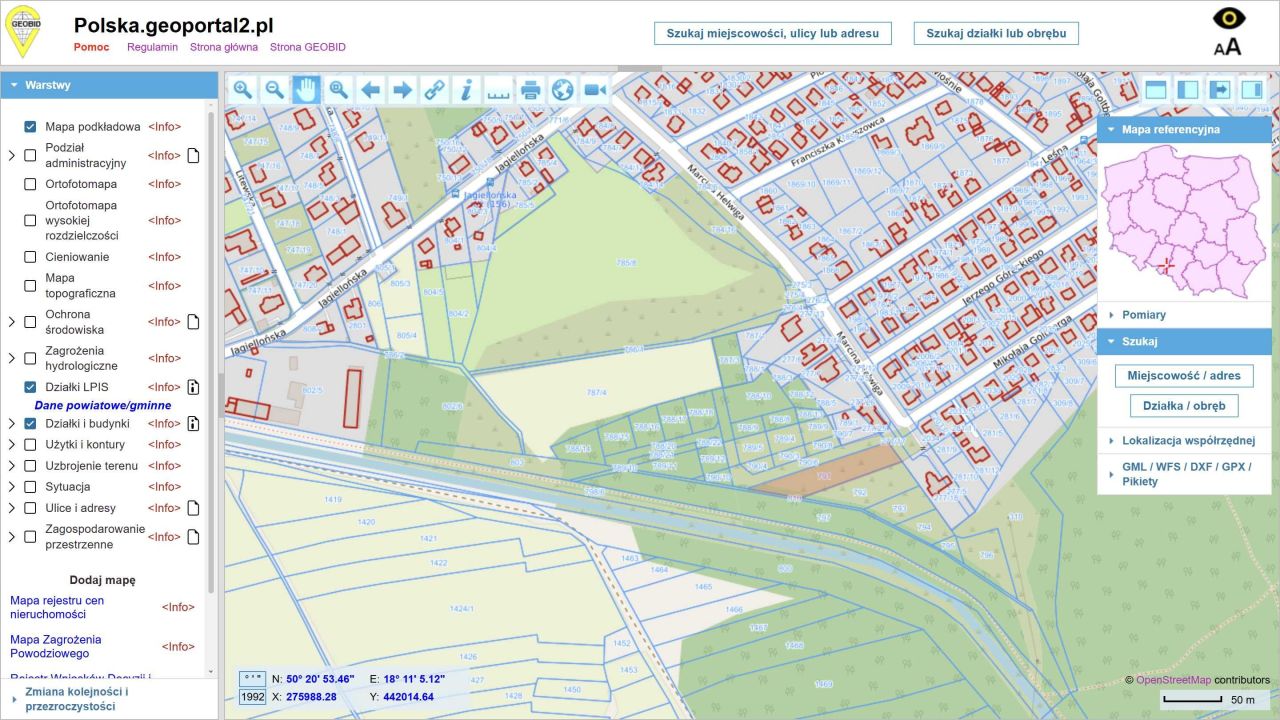Click the eye accessibility contrast icon
The width and height of the screenshot is (1280, 720).
[1229, 19]
